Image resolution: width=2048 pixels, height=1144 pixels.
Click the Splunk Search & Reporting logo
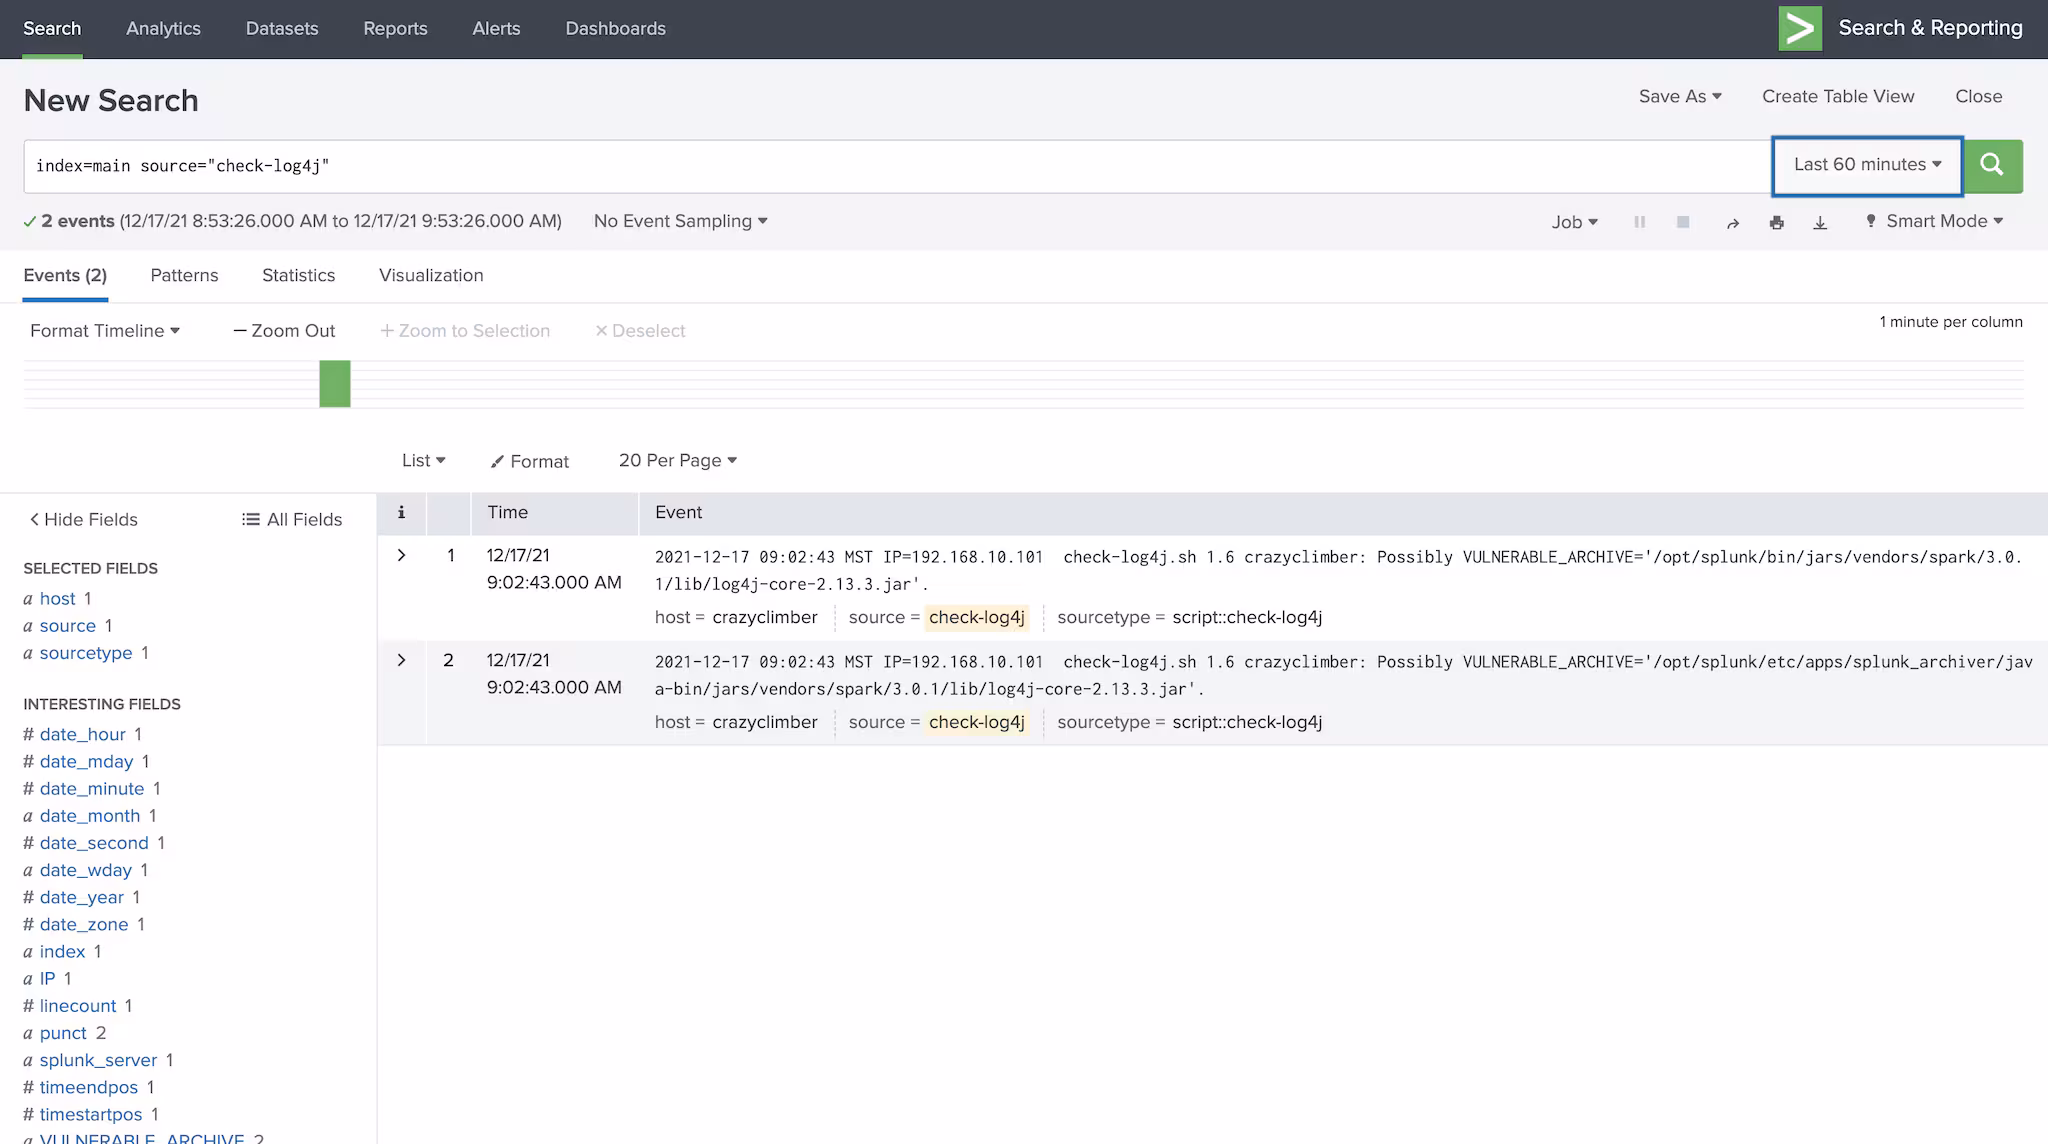[1800, 28]
